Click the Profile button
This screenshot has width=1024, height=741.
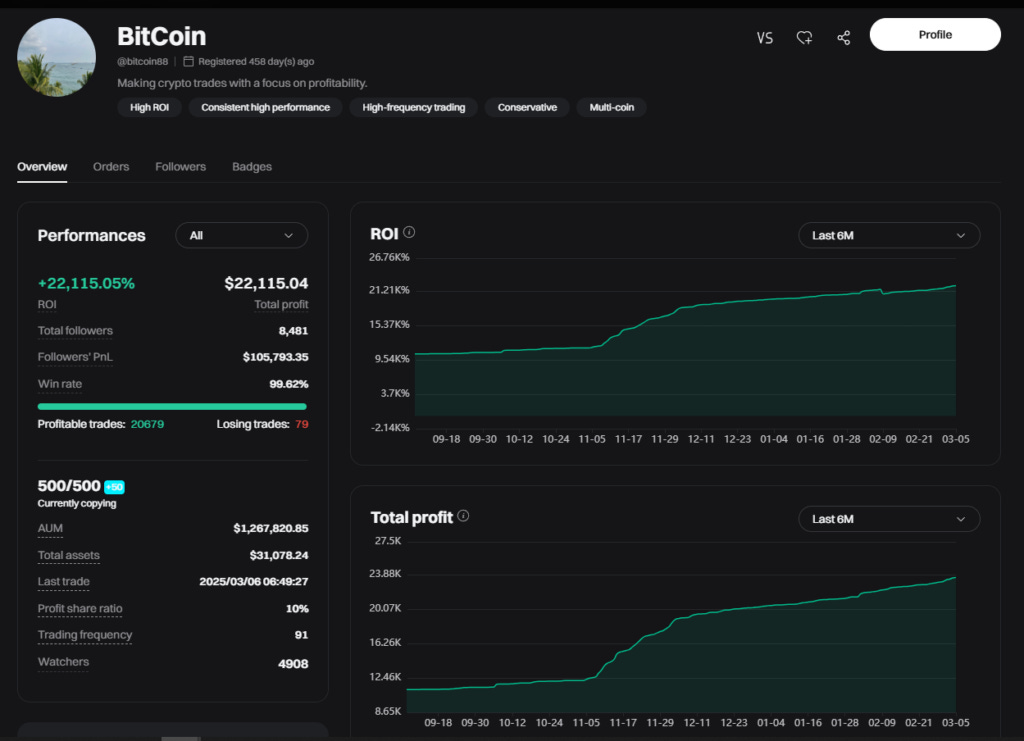point(935,35)
